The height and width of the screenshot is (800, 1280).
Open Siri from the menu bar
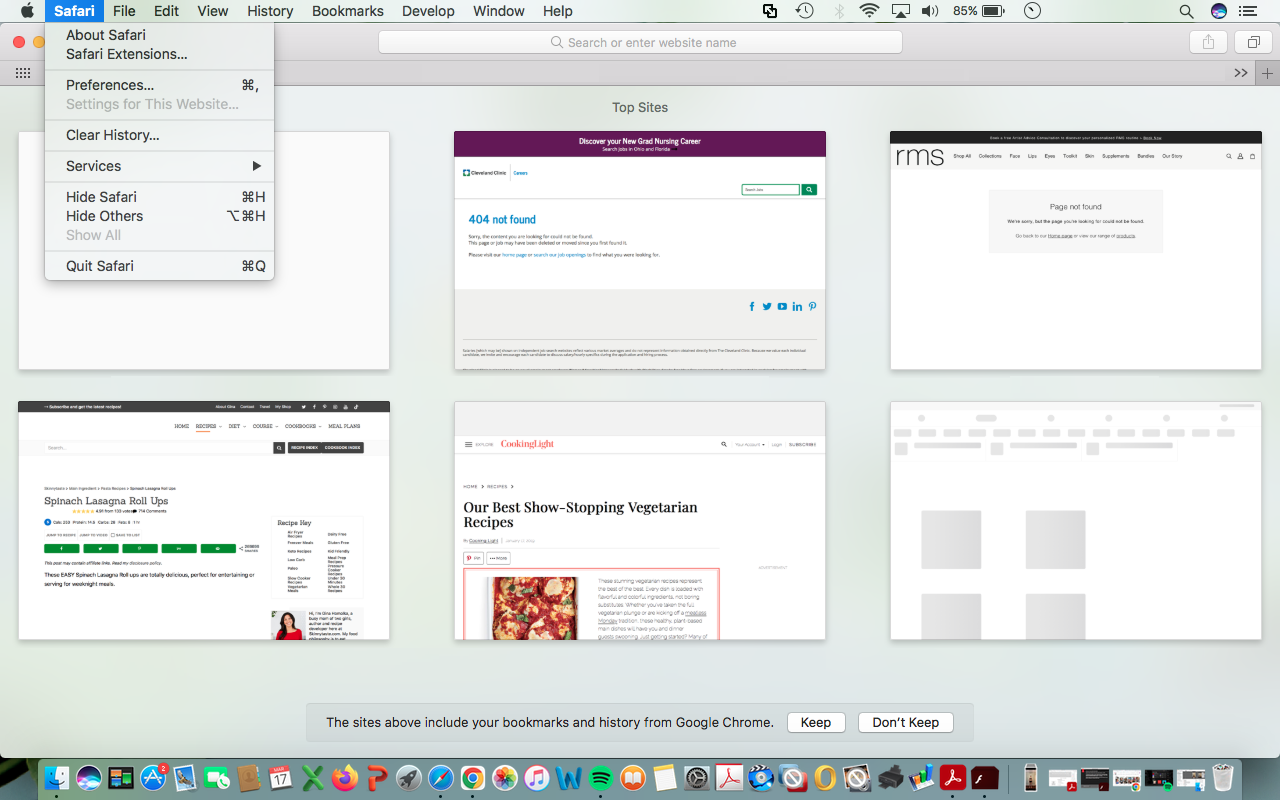(x=1218, y=11)
